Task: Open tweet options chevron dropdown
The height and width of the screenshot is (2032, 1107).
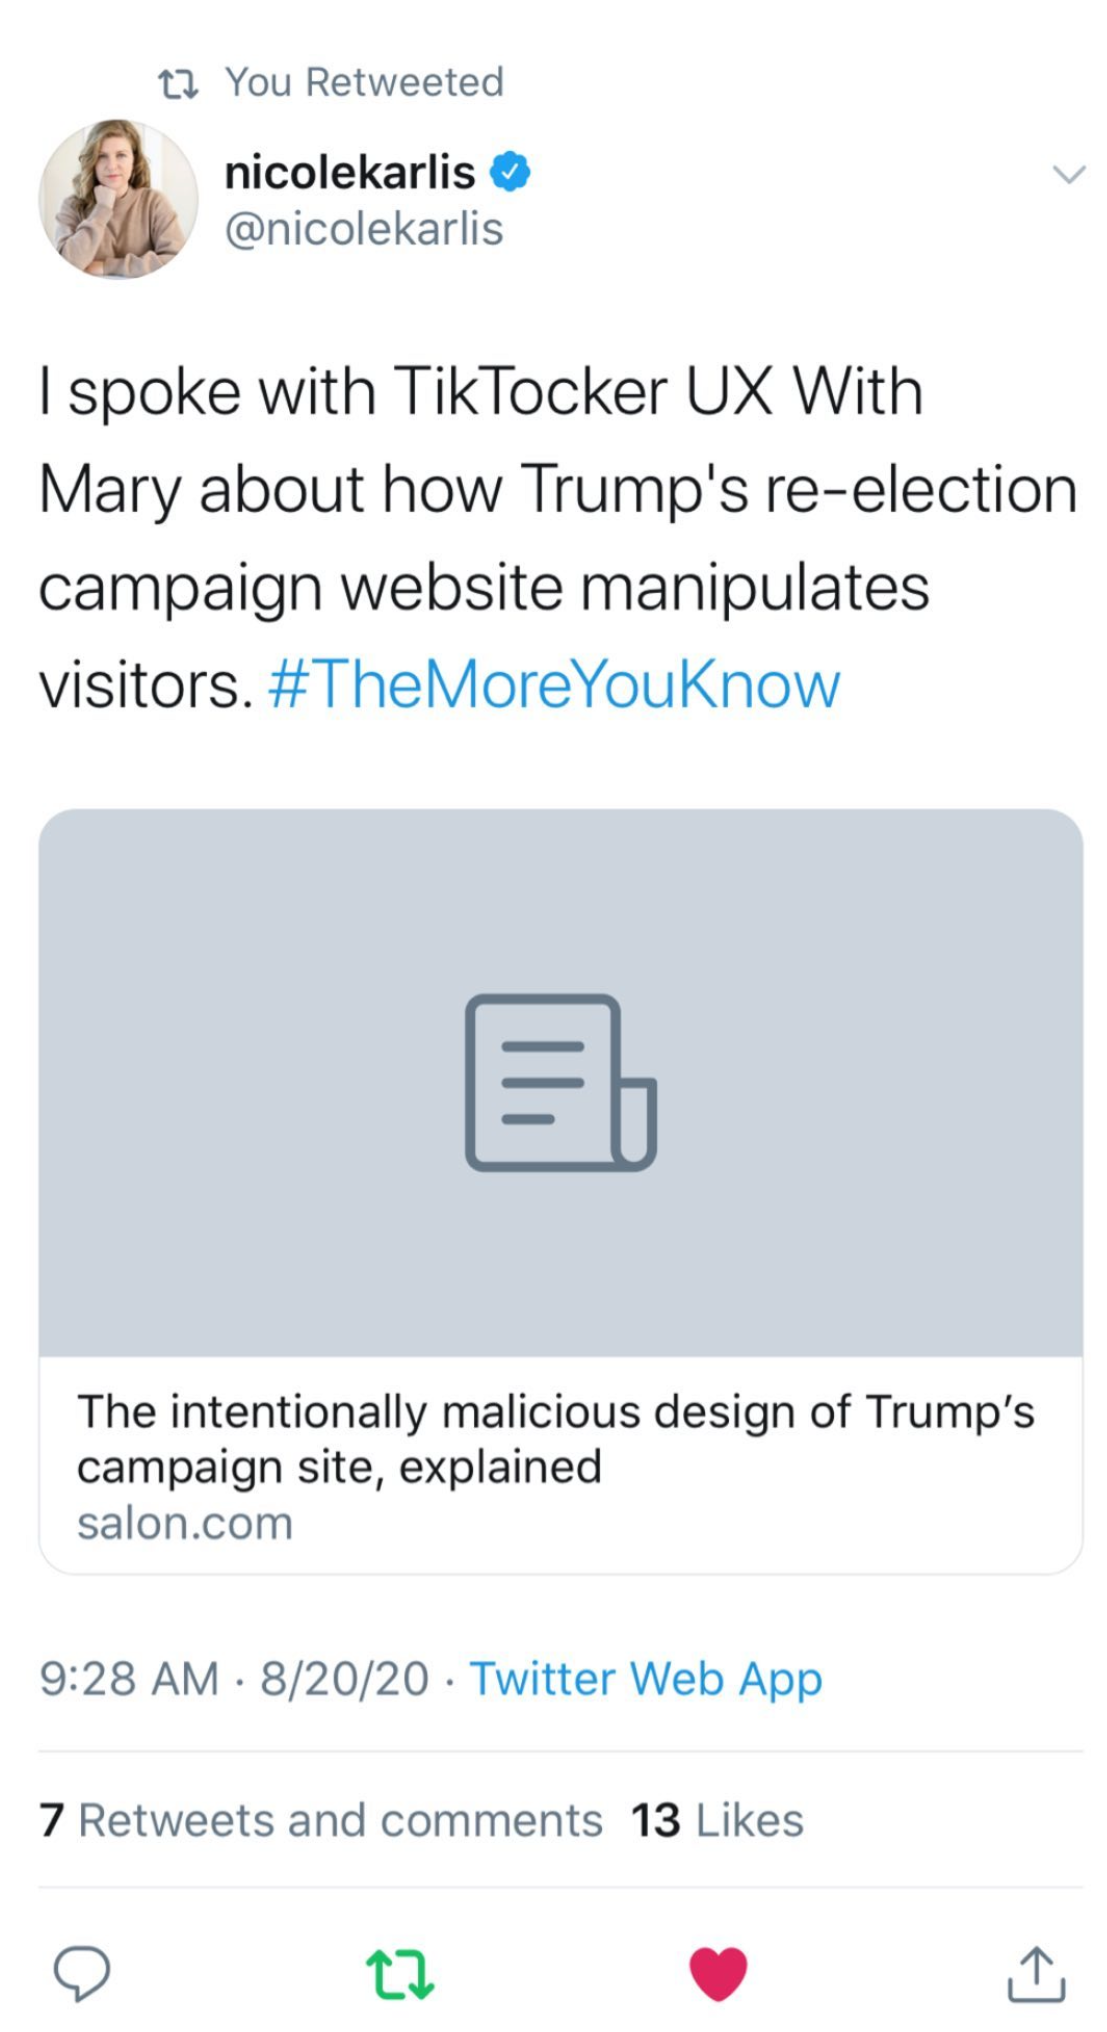Action: tap(1068, 175)
